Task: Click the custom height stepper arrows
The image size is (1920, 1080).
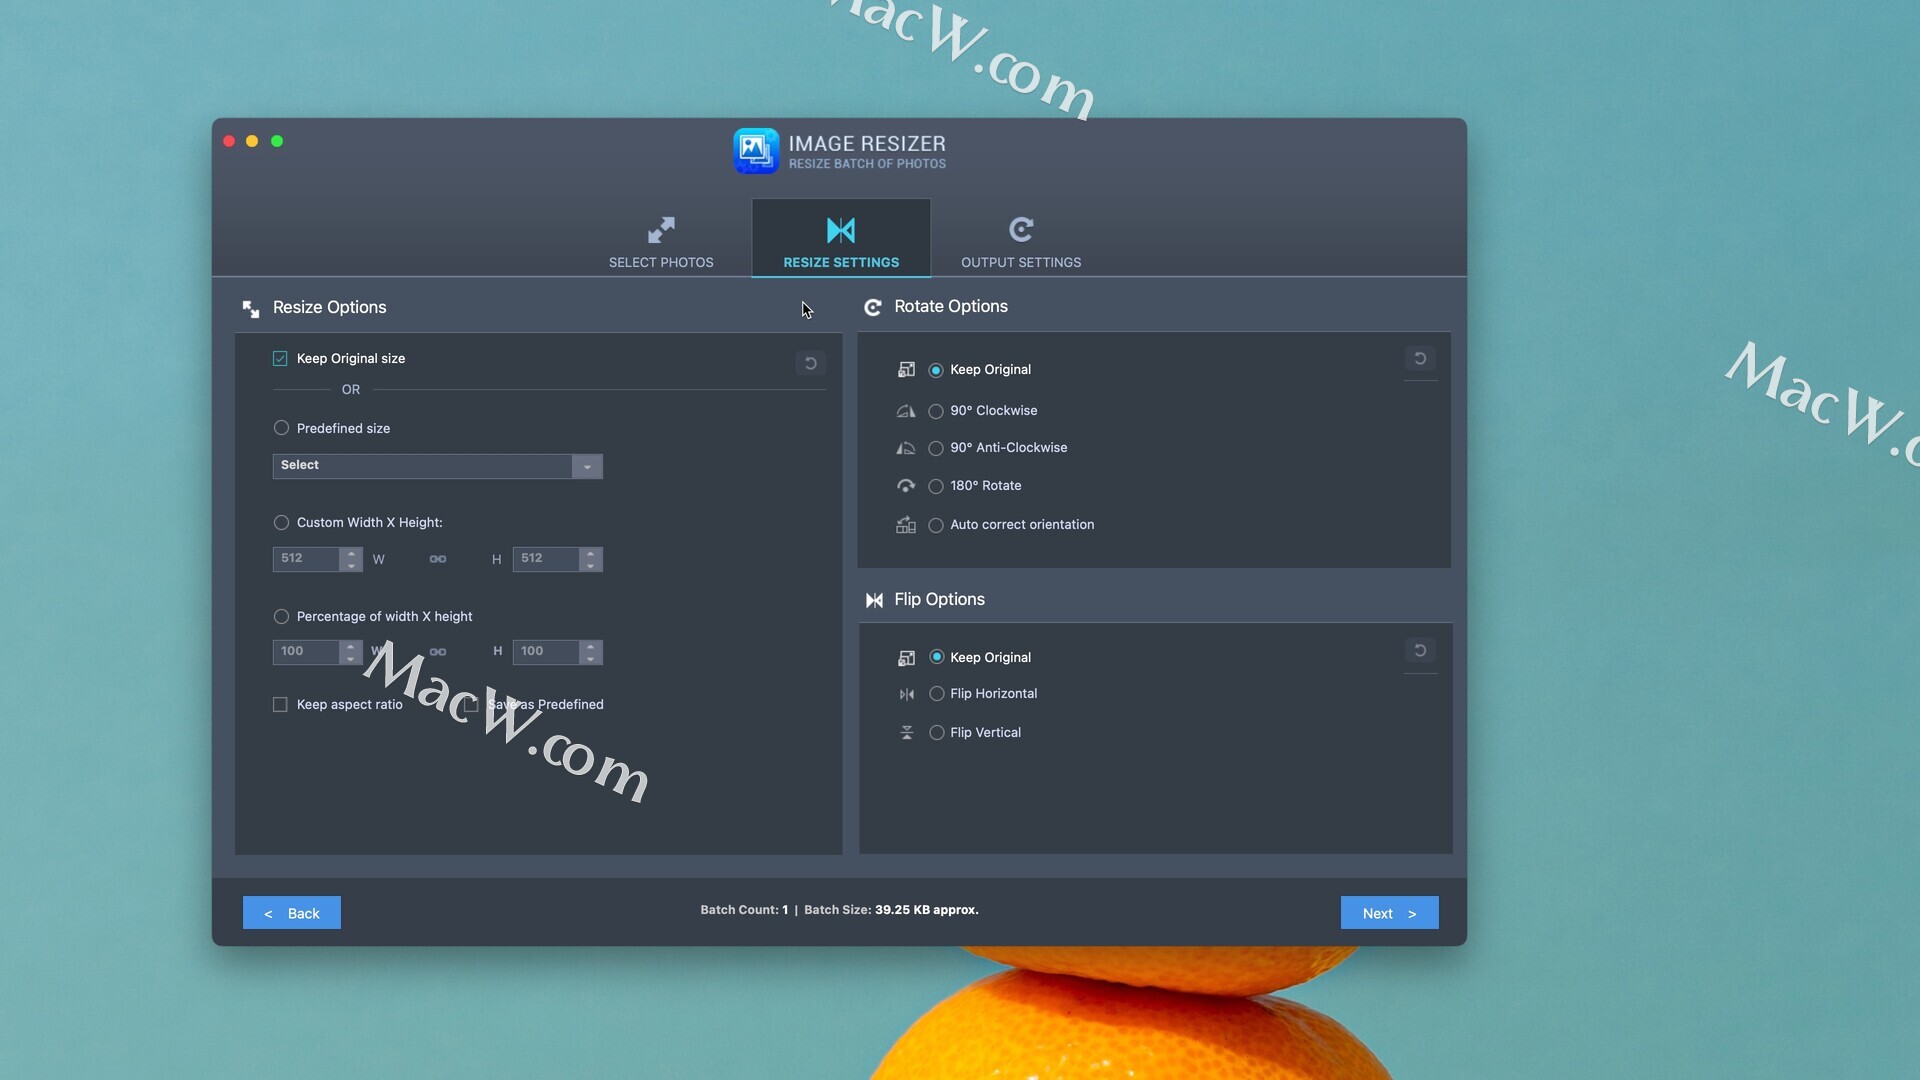Action: click(x=591, y=559)
